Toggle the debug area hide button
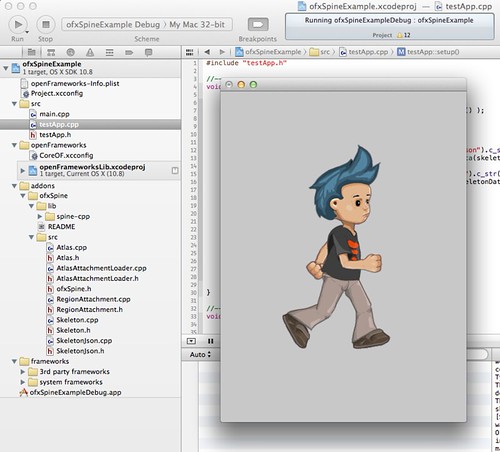Image resolution: width=500 pixels, height=452 pixels. pos(191,341)
